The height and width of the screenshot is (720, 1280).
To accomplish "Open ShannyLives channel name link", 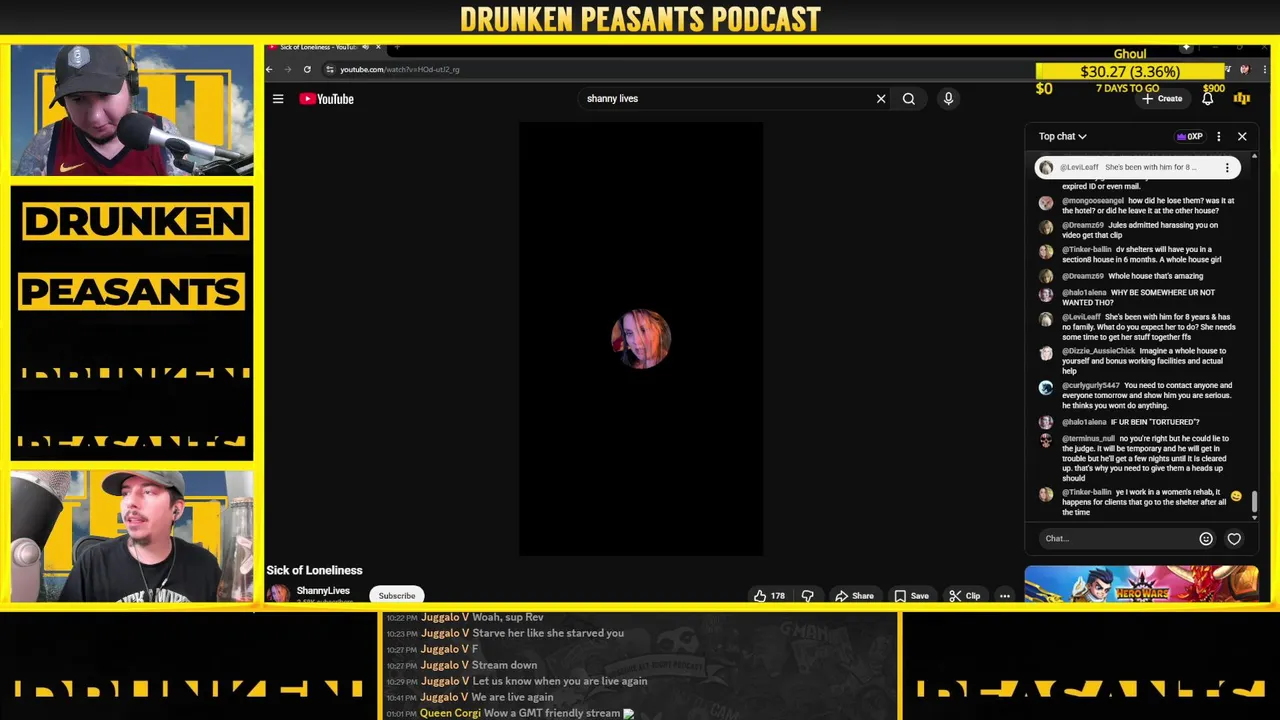I will (323, 591).
